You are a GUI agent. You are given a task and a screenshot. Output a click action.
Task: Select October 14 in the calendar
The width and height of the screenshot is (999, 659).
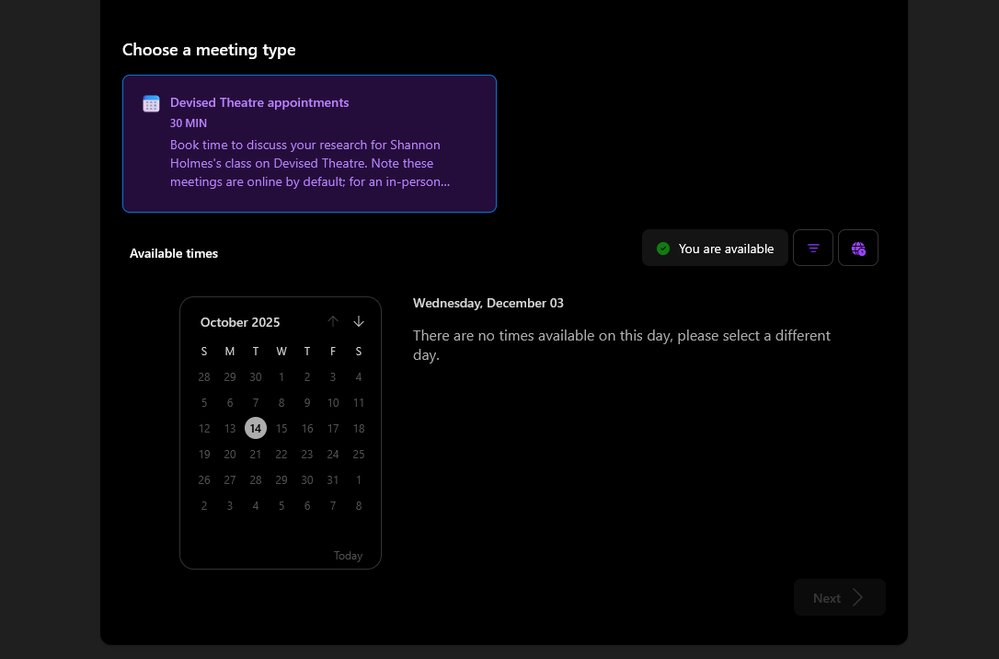(x=255, y=428)
